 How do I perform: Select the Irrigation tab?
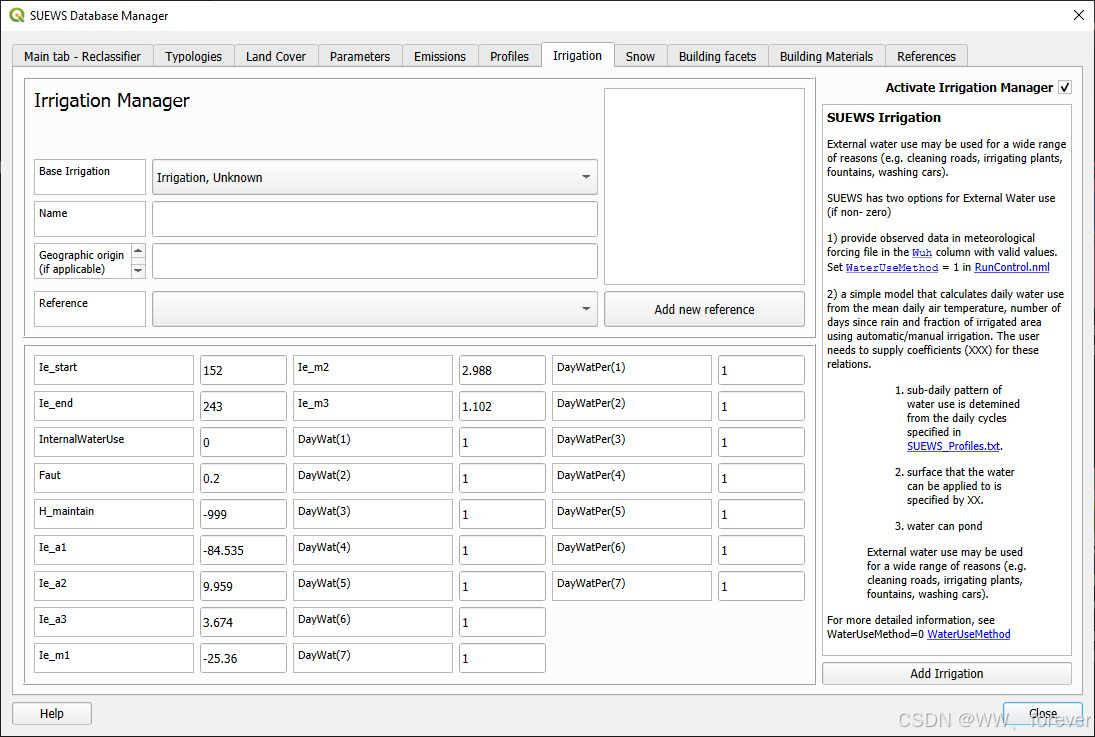click(578, 56)
